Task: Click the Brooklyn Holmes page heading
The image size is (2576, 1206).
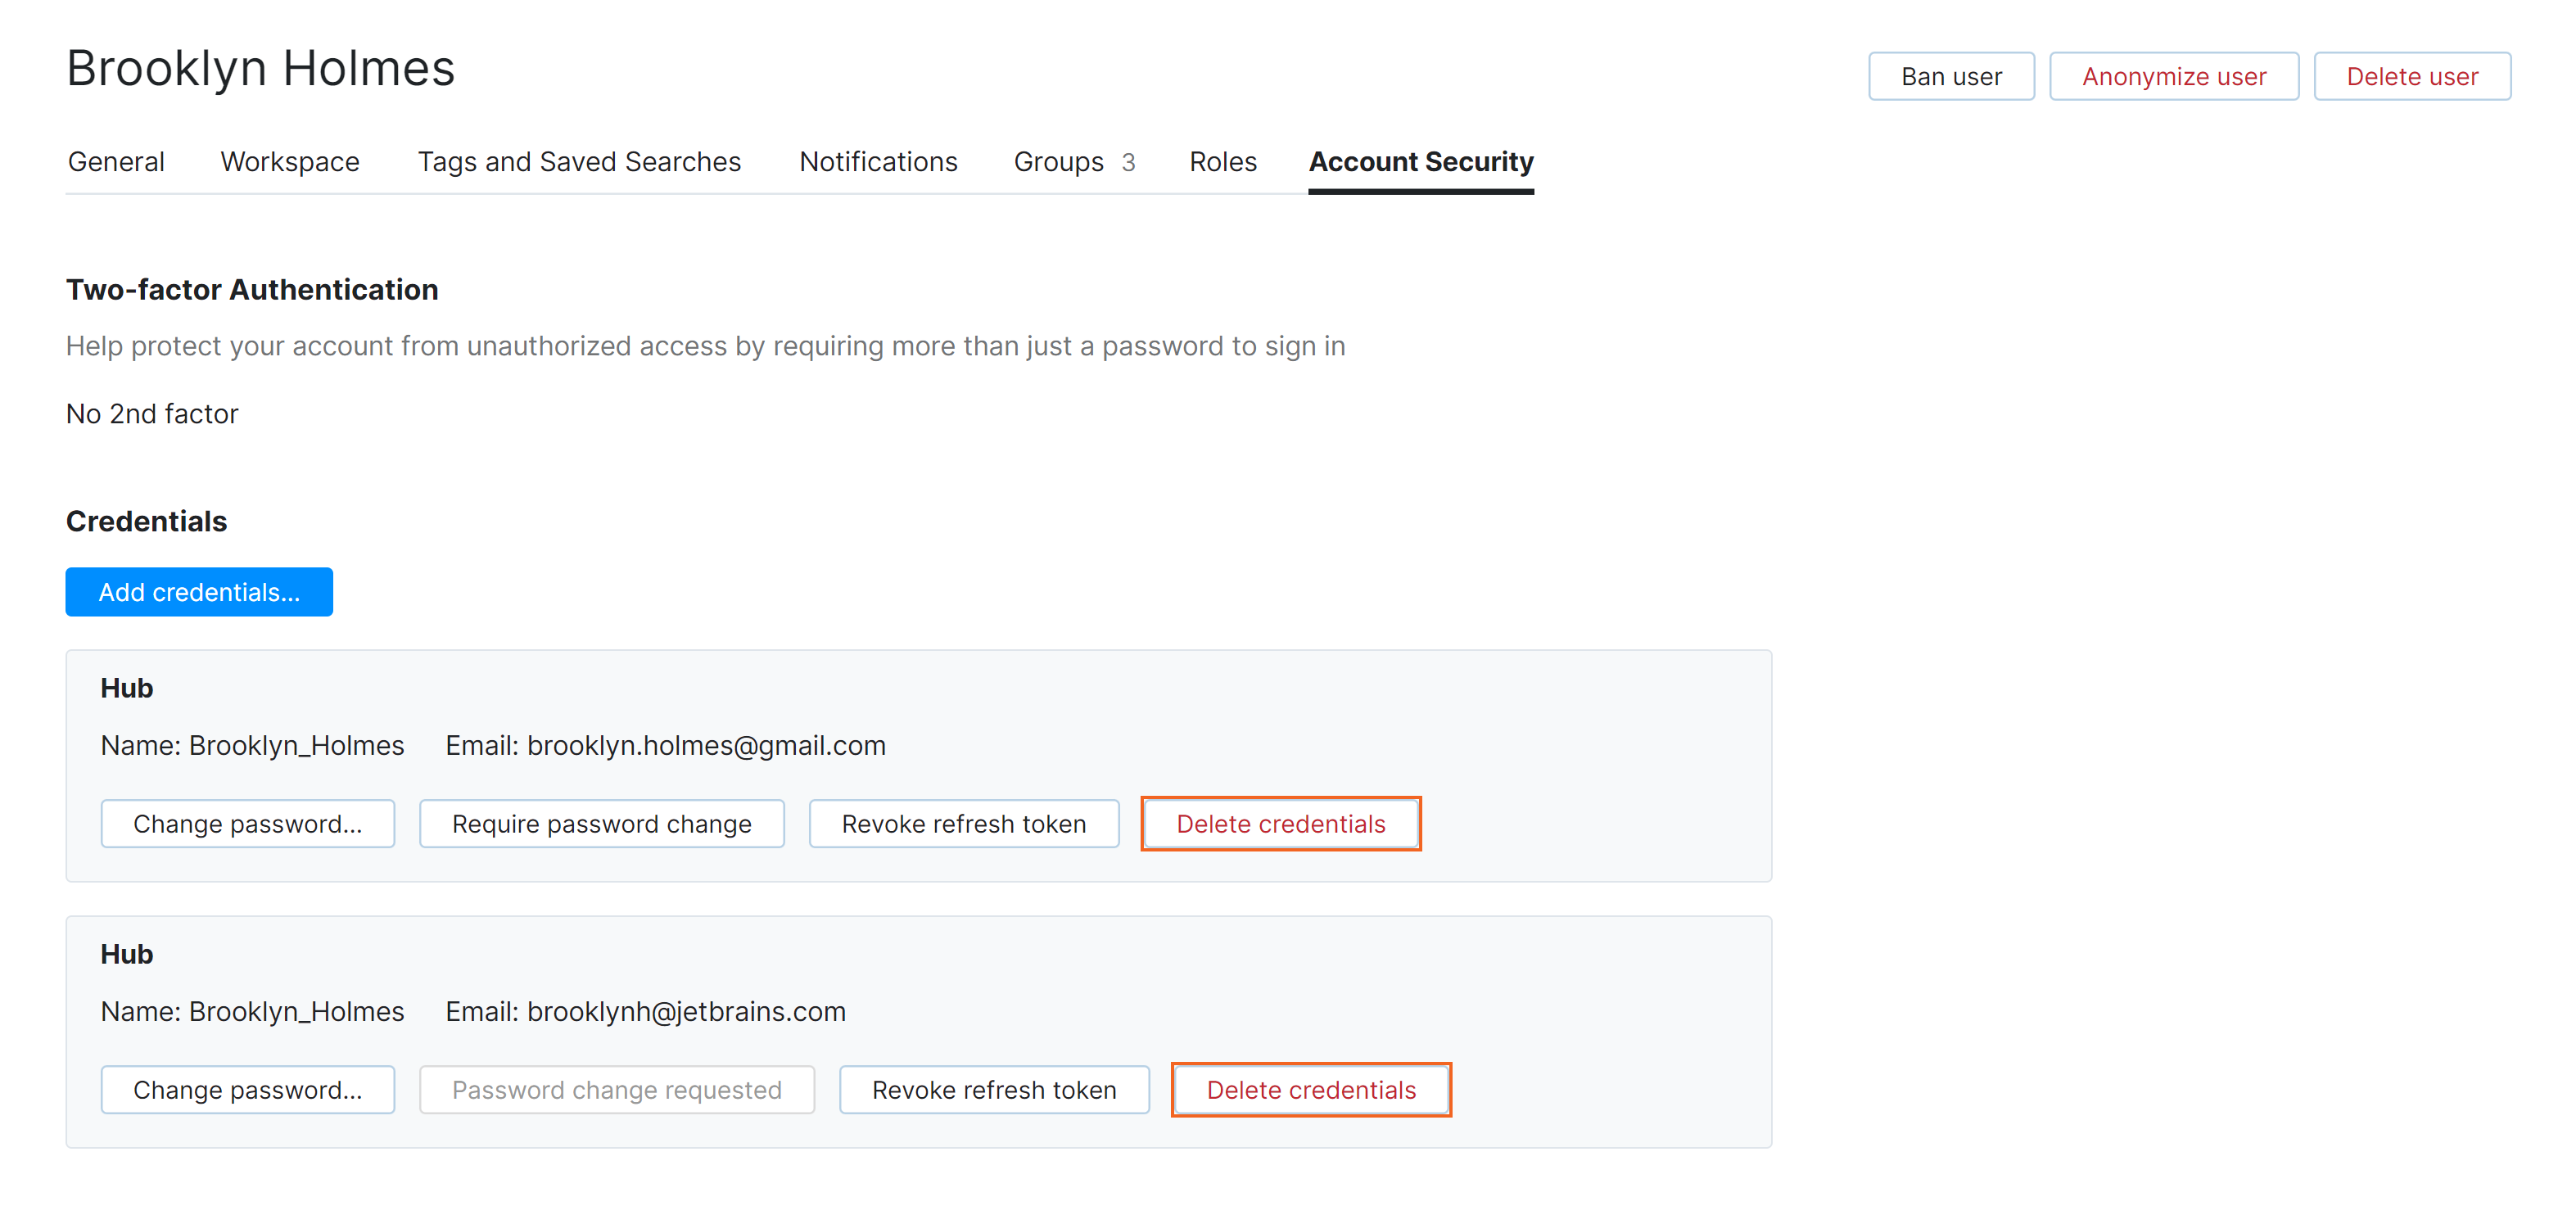Action: (x=260, y=69)
